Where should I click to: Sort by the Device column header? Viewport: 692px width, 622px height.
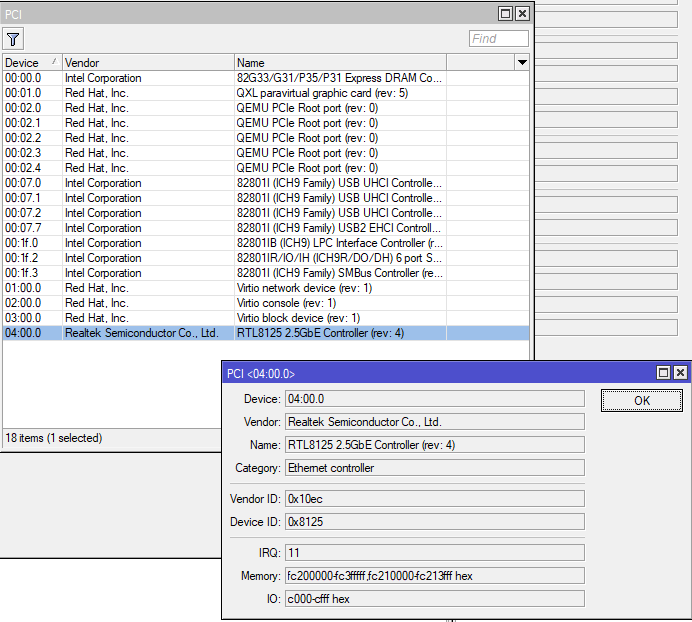point(32,63)
